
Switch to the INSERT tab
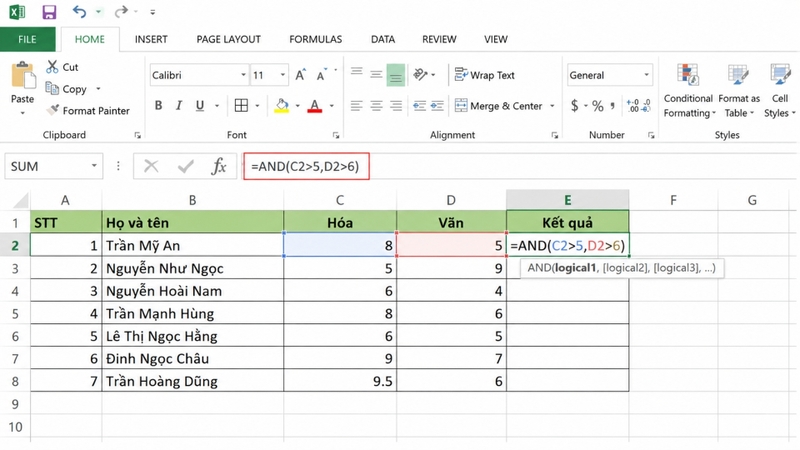tap(151, 39)
